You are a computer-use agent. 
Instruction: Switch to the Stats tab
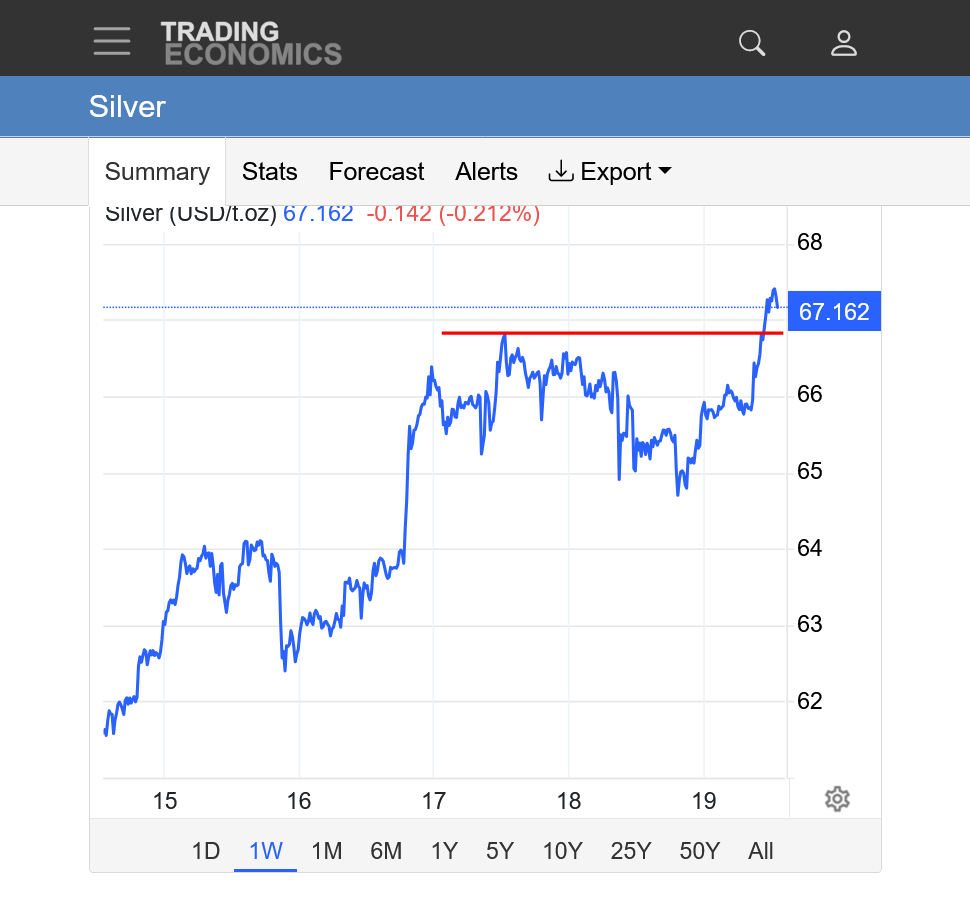point(269,172)
